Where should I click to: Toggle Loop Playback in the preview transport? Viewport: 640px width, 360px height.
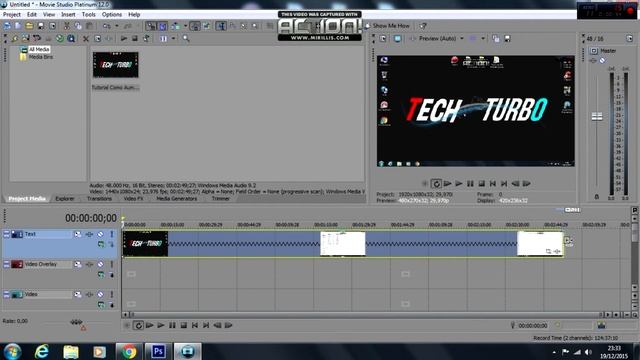(436, 184)
